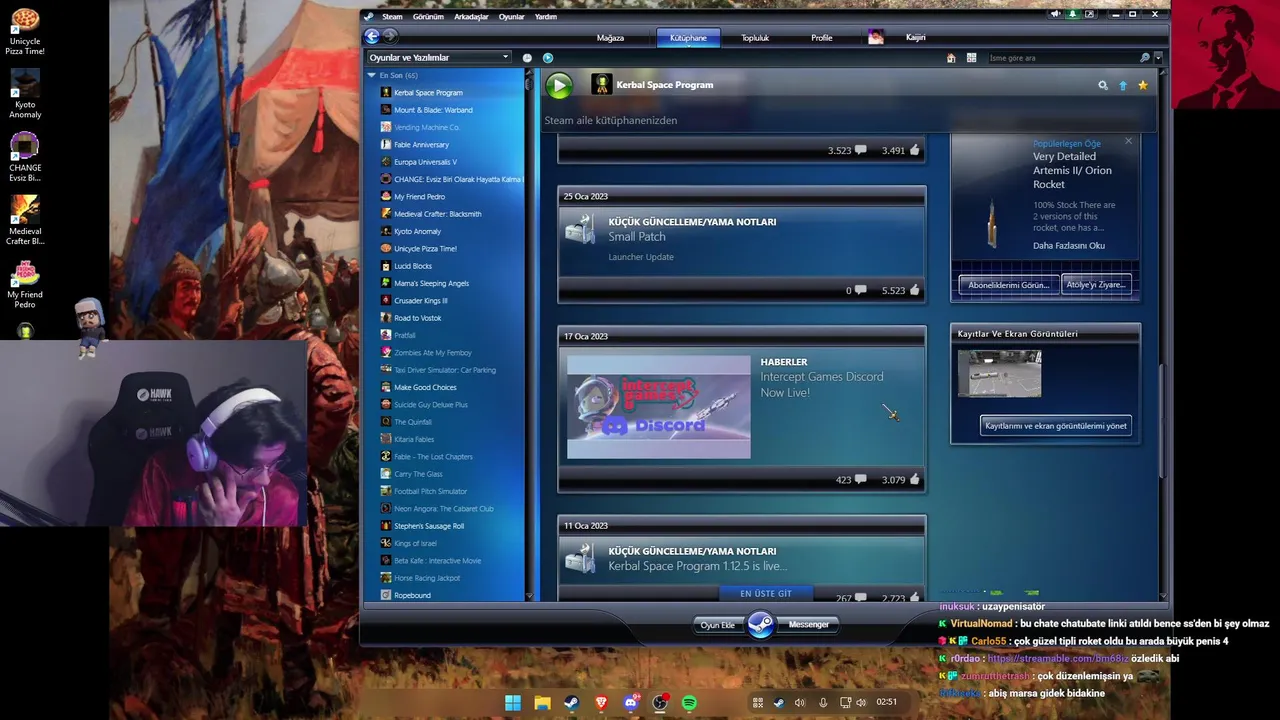Click Kayıtlarımı ve ekran görüntülerimi yönet button
Image resolution: width=1280 pixels, height=720 pixels.
coord(1056,426)
